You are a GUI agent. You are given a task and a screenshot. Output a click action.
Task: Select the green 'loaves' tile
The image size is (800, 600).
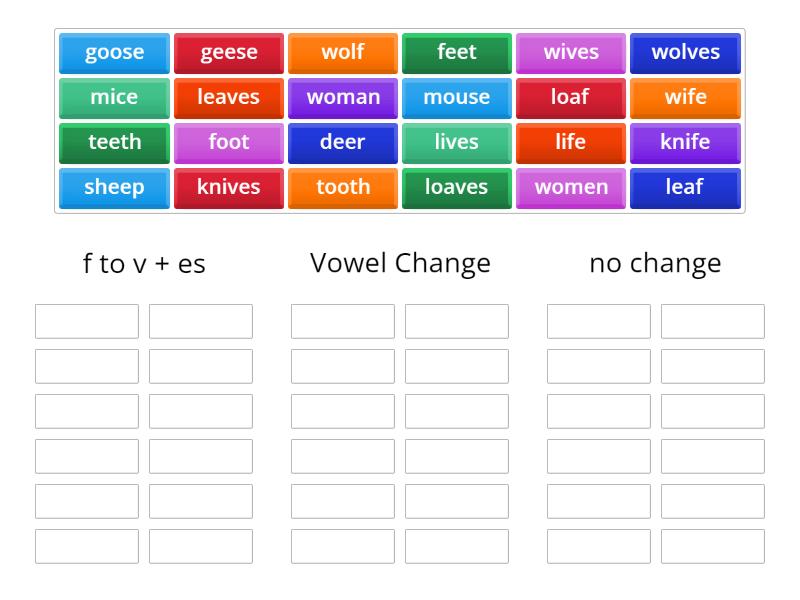[457, 187]
